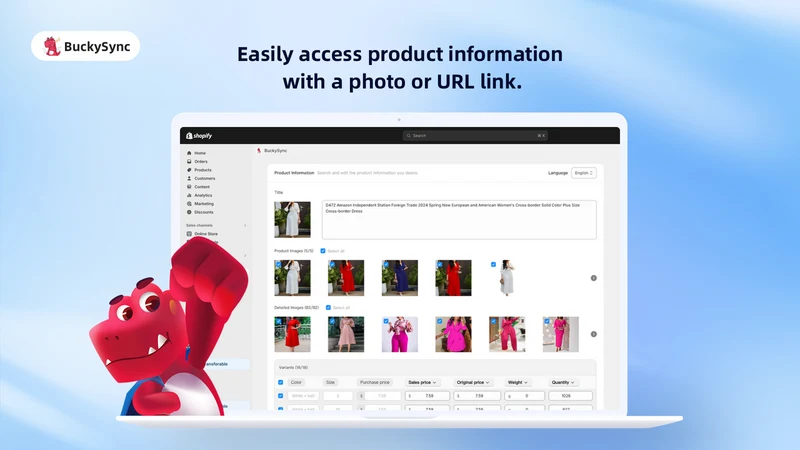Open the Orders menu item

pos(201,161)
